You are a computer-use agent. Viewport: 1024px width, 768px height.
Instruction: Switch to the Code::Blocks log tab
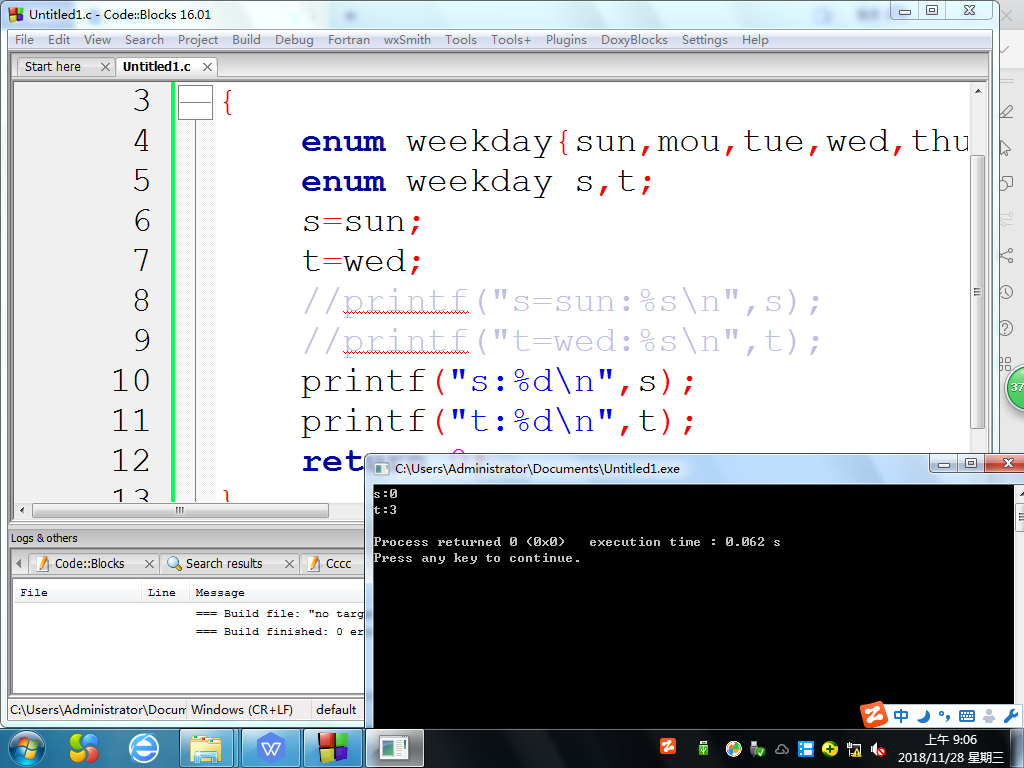click(x=89, y=564)
